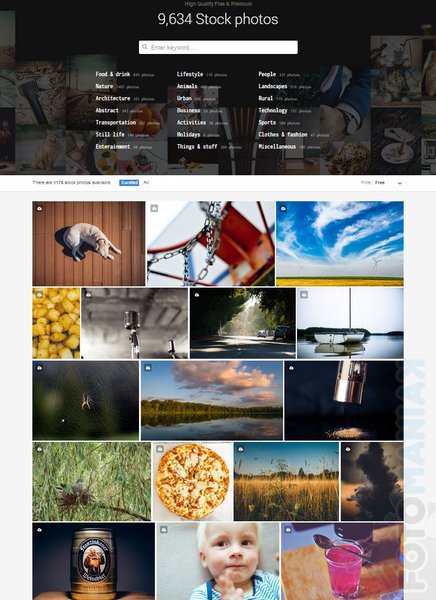Click cloud icon on spider web photo
436x600 pixels.
click(x=39, y=368)
